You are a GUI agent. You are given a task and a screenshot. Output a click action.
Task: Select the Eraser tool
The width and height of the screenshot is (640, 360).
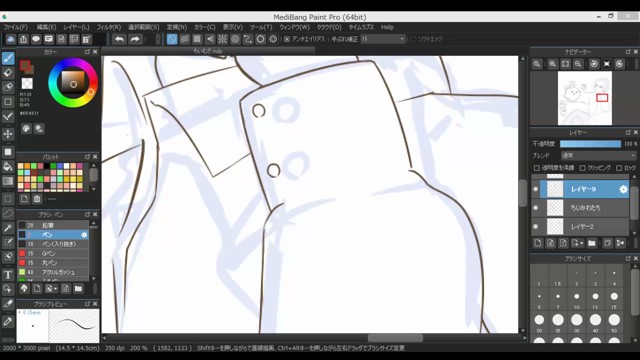point(8,73)
